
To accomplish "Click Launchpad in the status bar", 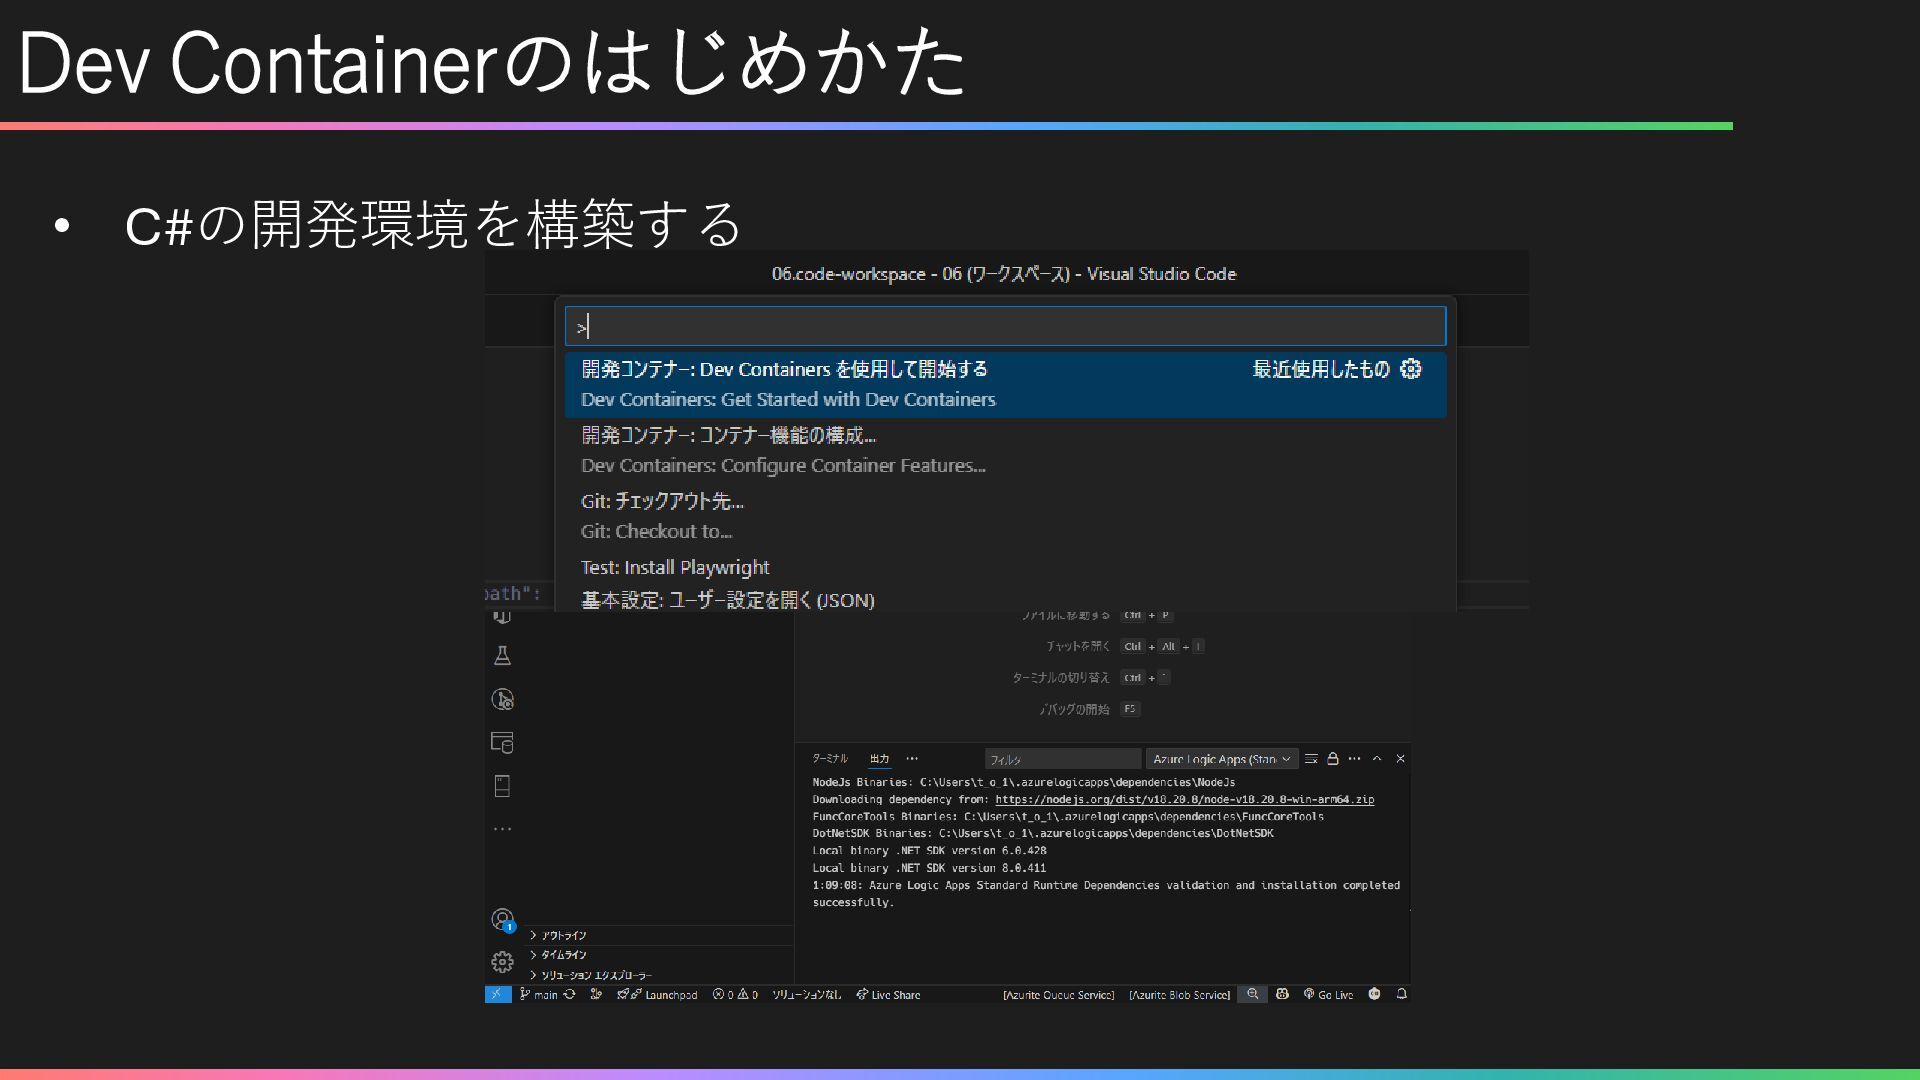I will click(657, 994).
